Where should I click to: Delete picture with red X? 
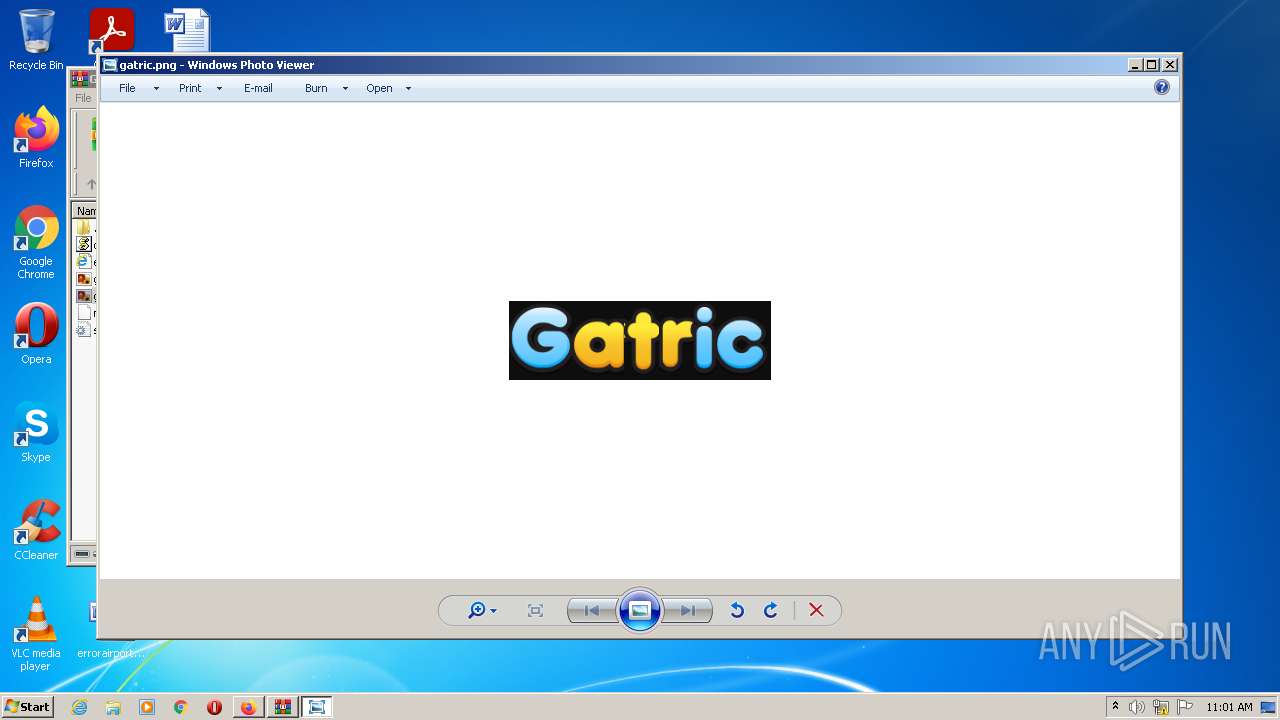[816, 610]
